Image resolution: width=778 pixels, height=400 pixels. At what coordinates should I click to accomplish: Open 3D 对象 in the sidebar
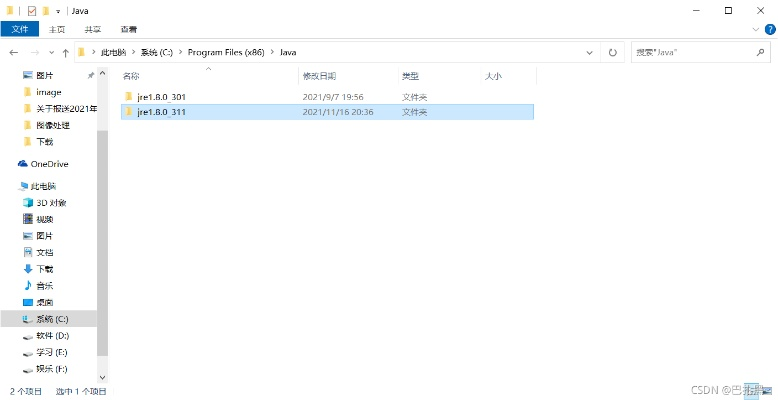(51, 203)
